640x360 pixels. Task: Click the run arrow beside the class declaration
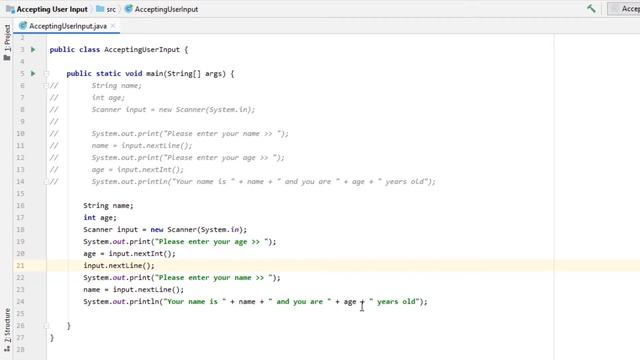point(33,49)
